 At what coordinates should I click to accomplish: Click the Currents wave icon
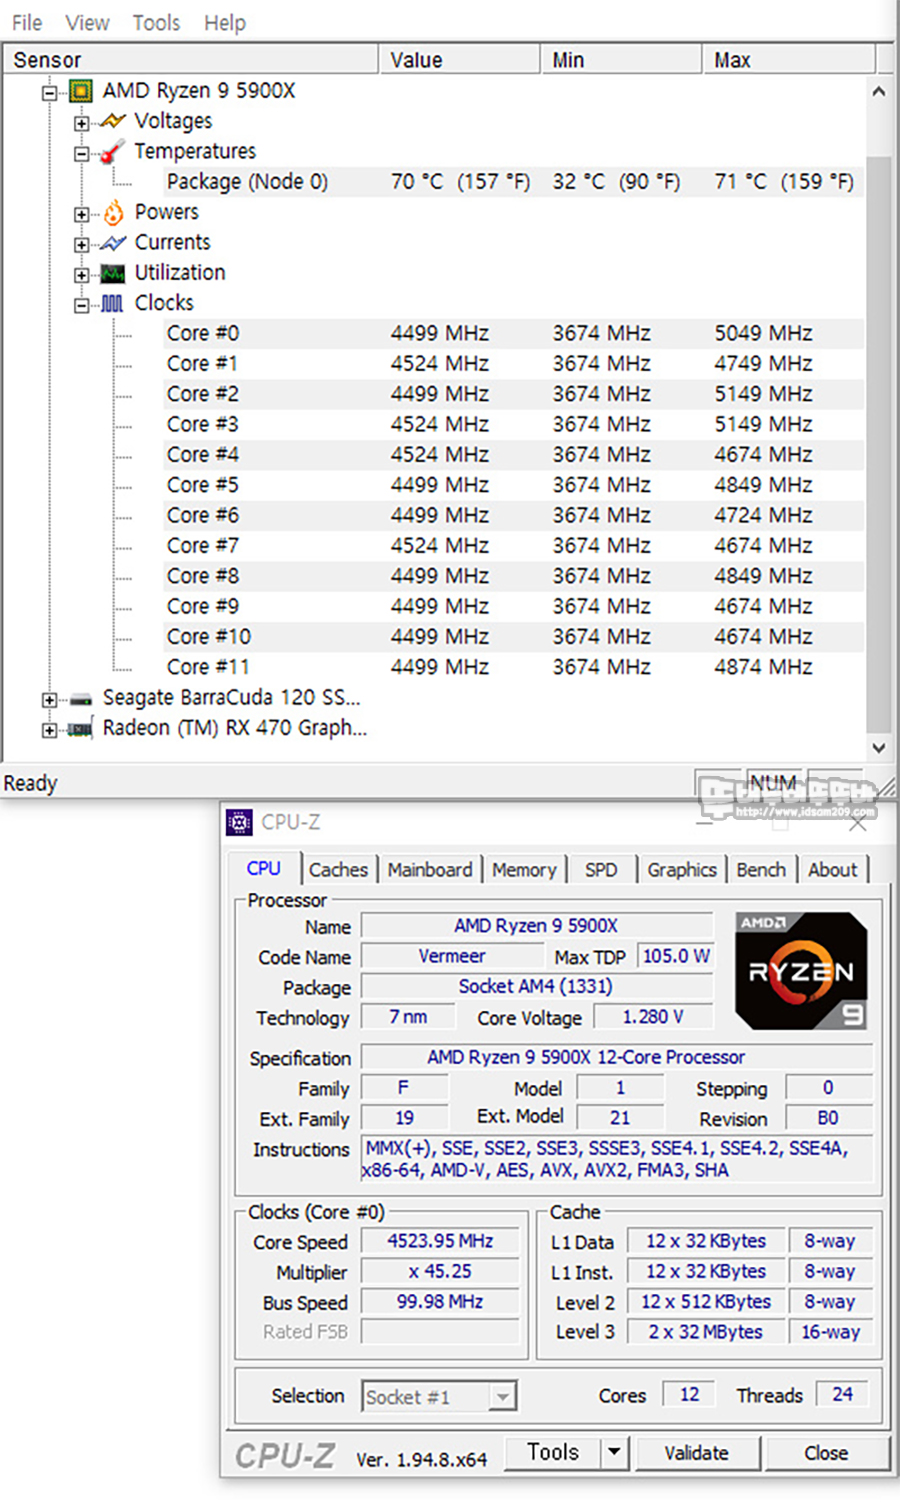click(x=113, y=243)
